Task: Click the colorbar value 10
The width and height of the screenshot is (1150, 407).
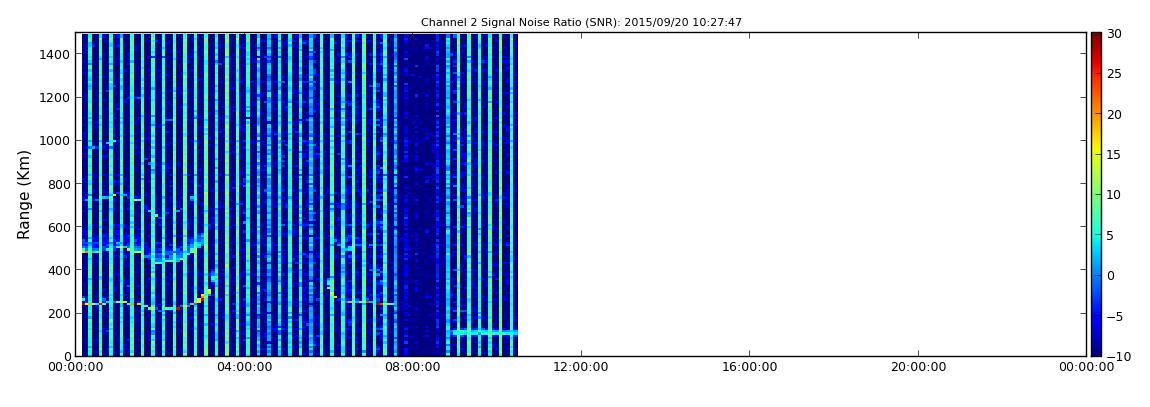Action: point(1114,195)
